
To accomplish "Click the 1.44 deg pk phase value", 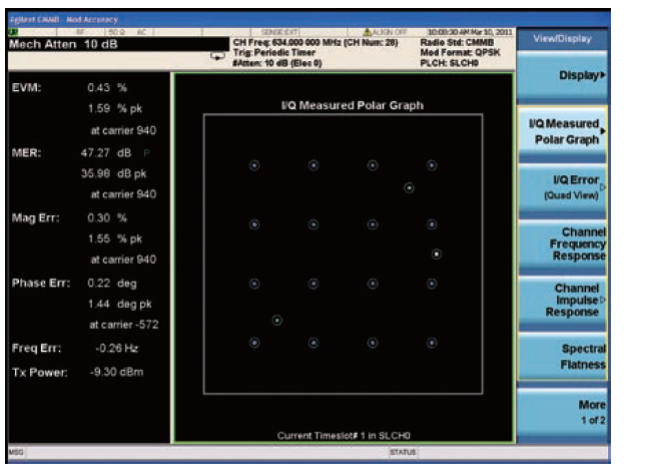I will coord(120,304).
